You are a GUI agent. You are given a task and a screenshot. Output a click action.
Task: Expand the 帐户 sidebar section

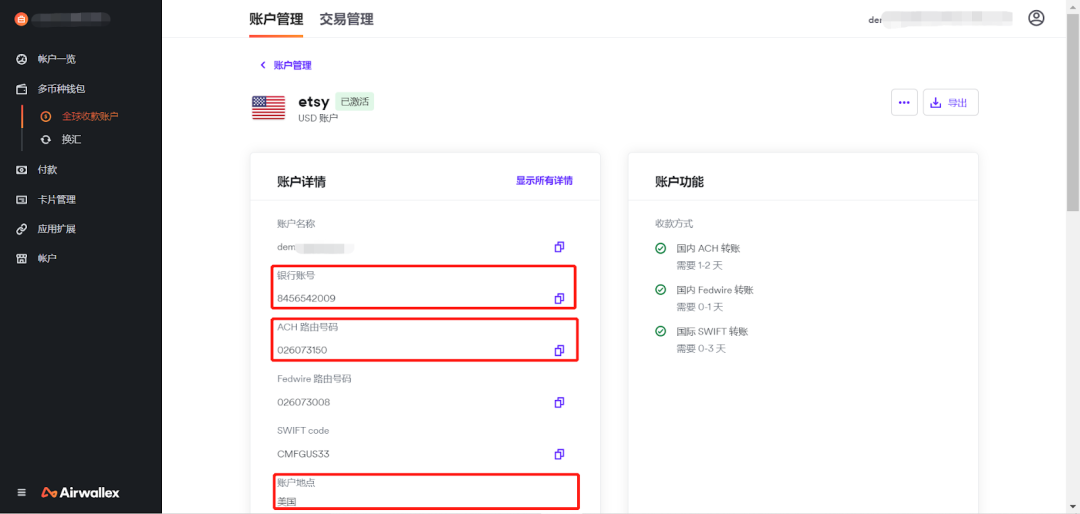[x=47, y=258]
